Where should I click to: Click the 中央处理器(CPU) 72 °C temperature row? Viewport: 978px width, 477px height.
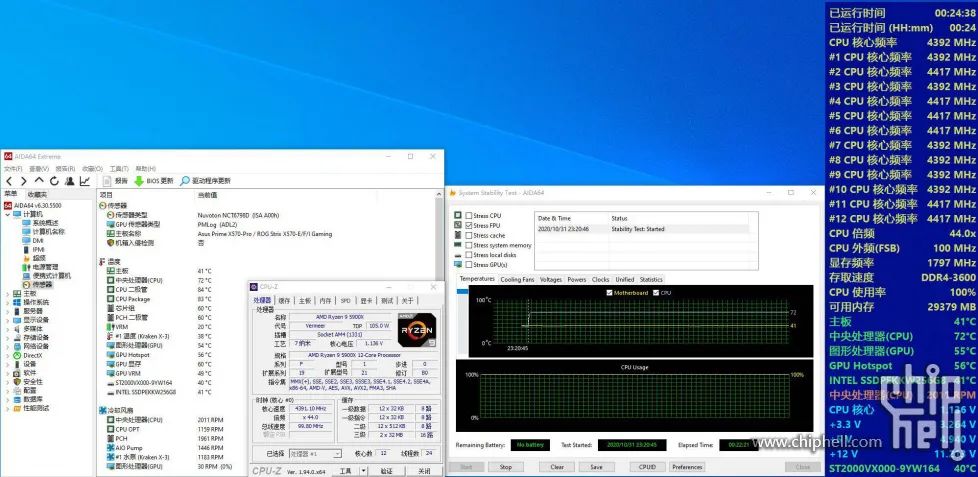(159, 281)
